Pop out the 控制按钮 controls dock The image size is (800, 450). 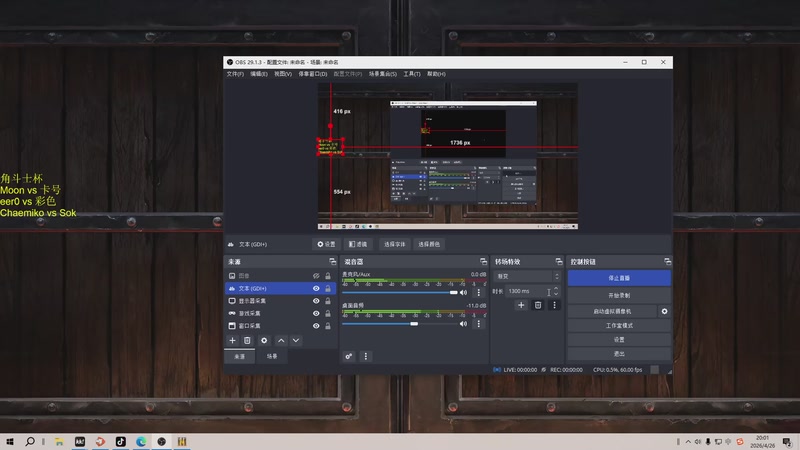point(667,262)
